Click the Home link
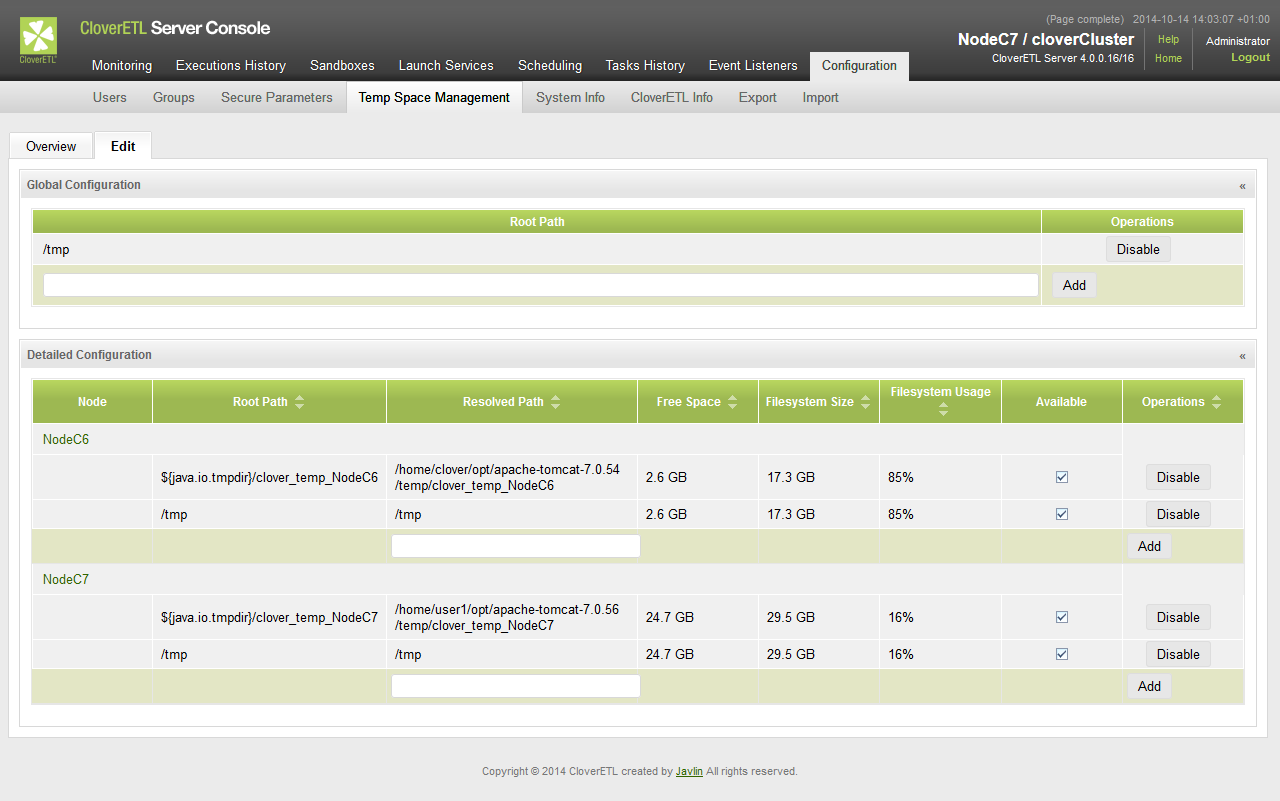The image size is (1280, 801). (x=1168, y=58)
